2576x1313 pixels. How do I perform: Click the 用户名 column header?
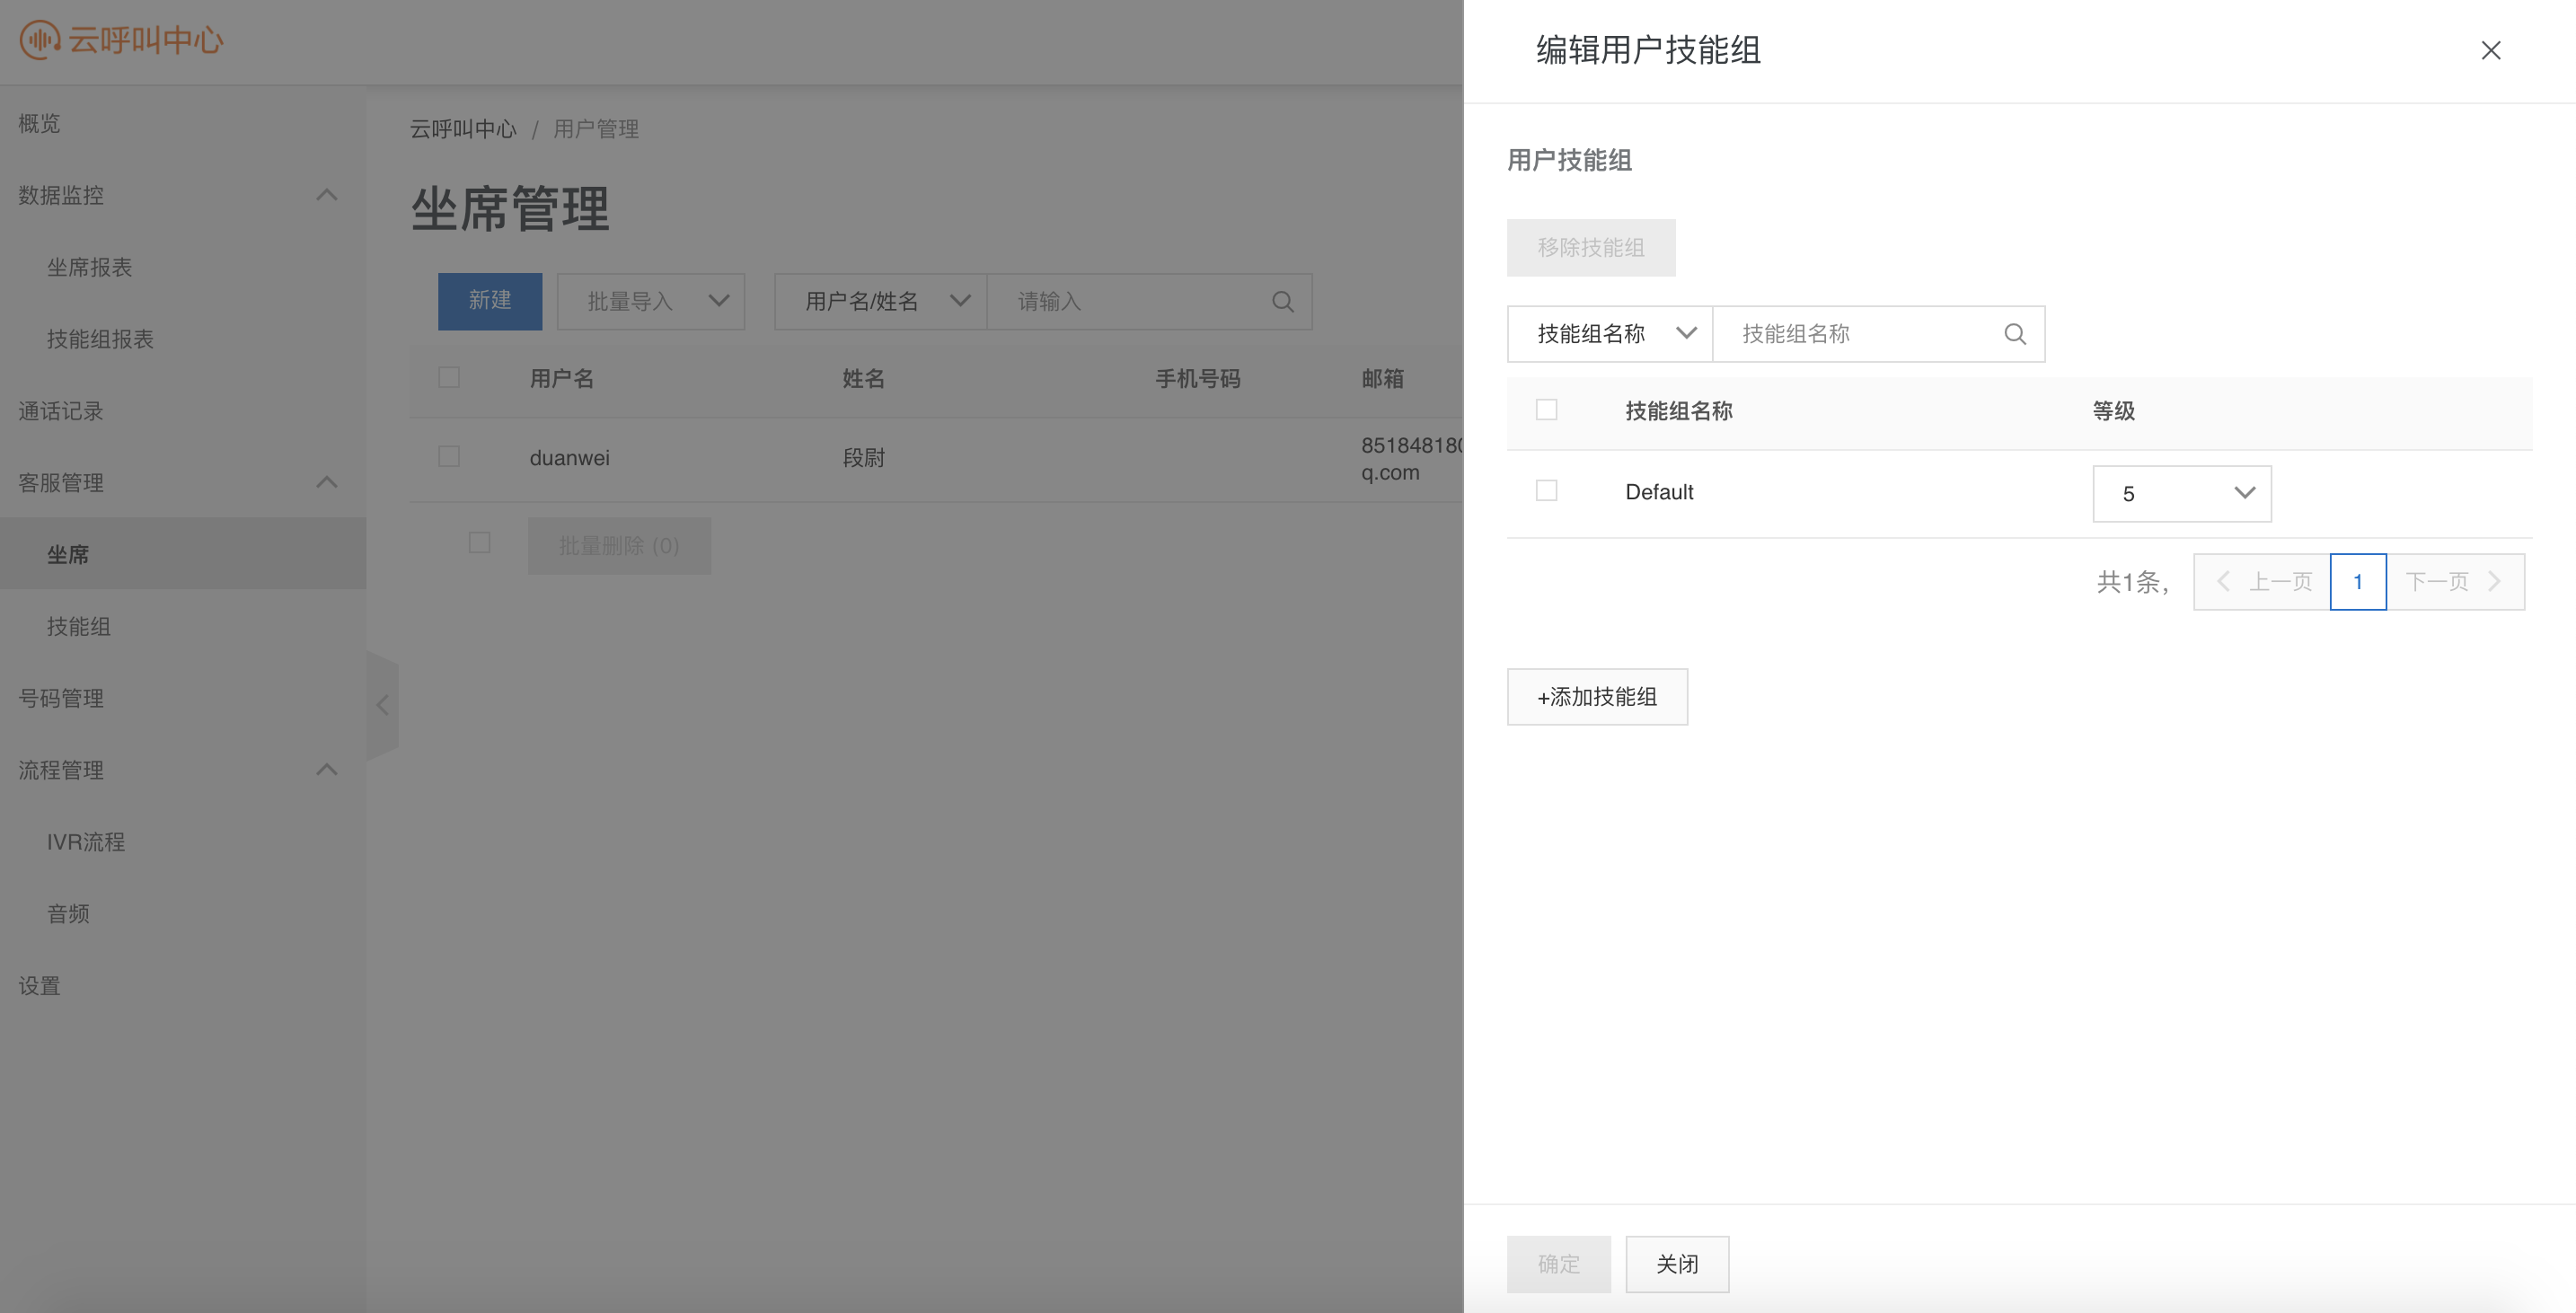[561, 379]
